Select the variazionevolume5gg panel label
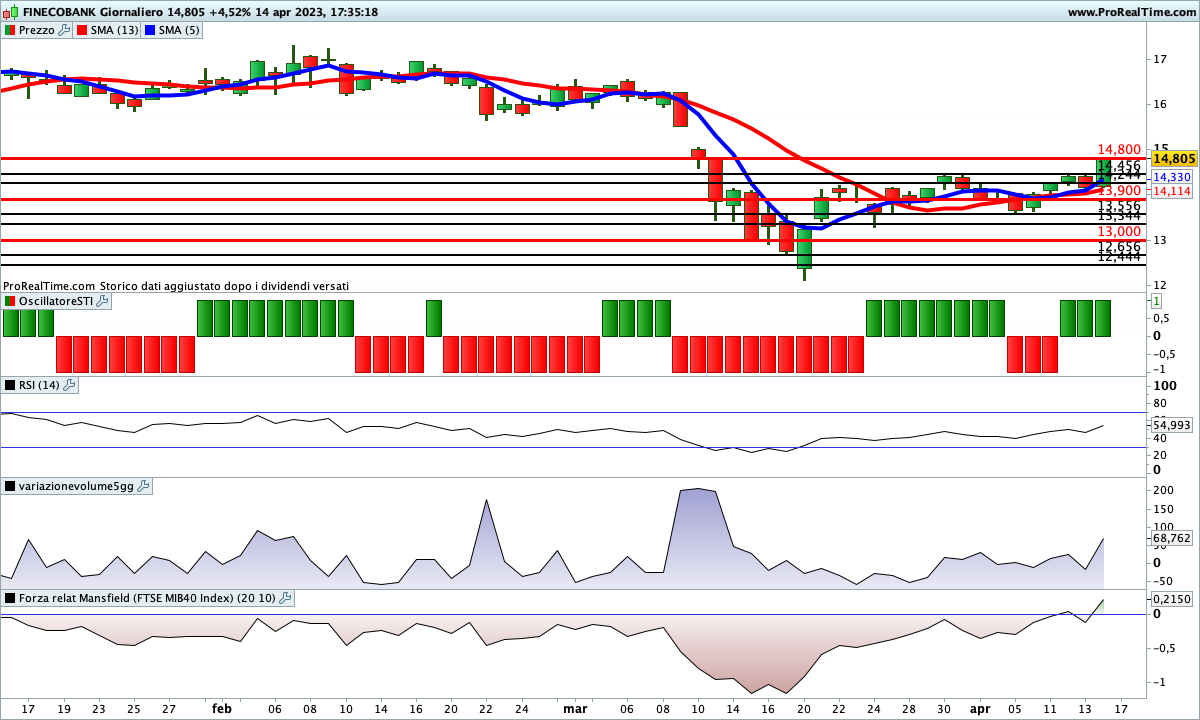The height and width of the screenshot is (720, 1200). pyautogui.click(x=76, y=486)
